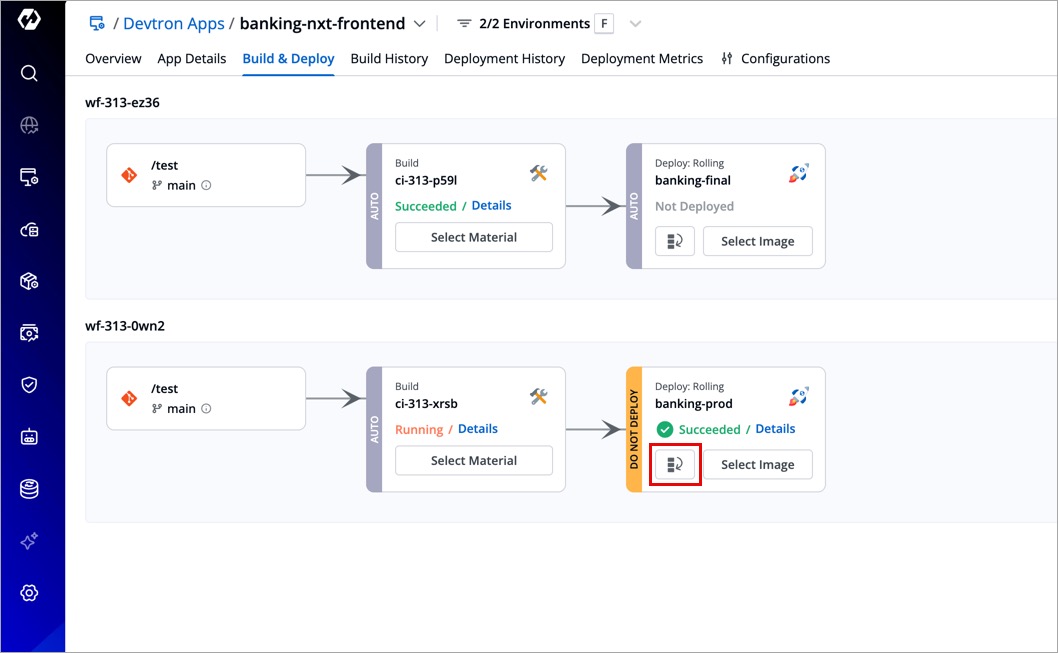Click the Devtron logo in the sidebar
The height and width of the screenshot is (653, 1058).
coord(29,21)
